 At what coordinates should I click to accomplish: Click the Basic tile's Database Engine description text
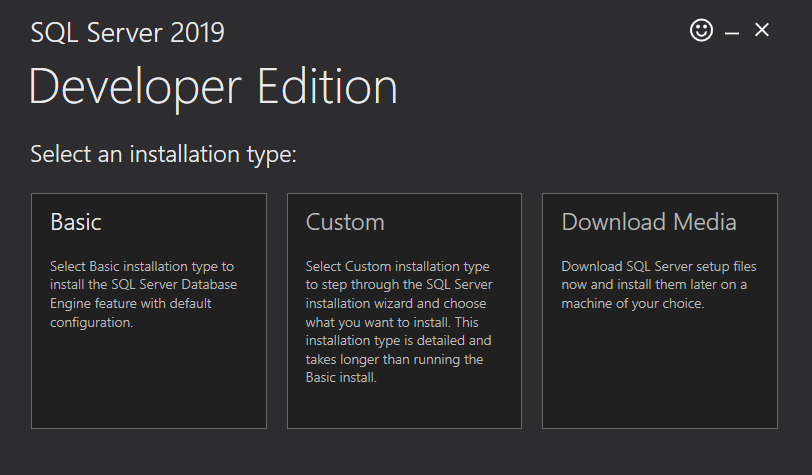(143, 294)
